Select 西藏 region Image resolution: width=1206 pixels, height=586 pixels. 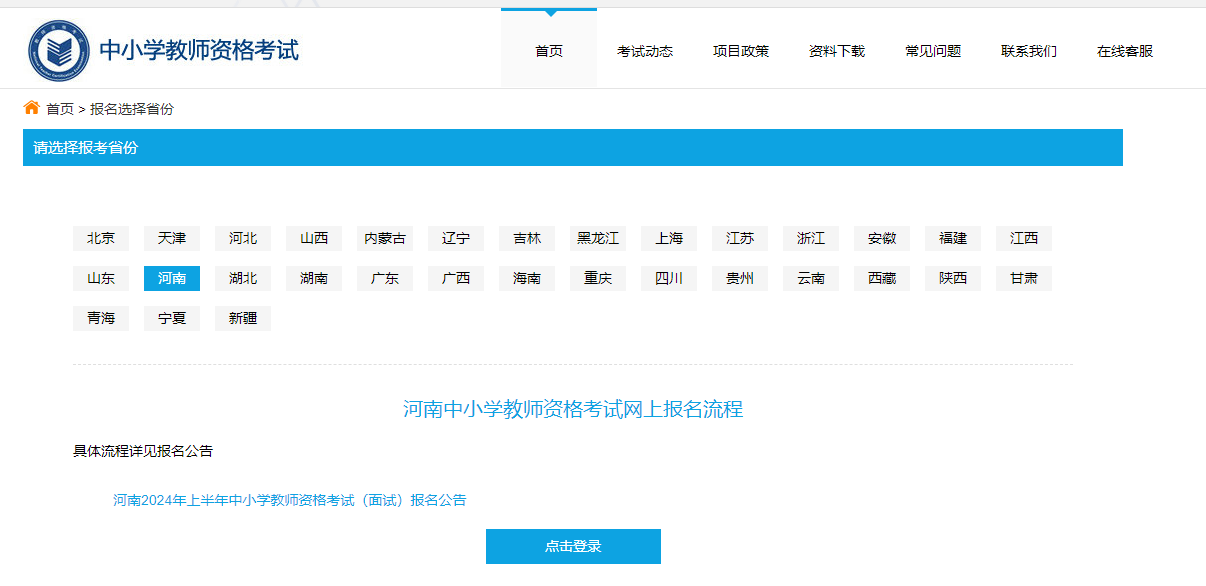(882, 278)
